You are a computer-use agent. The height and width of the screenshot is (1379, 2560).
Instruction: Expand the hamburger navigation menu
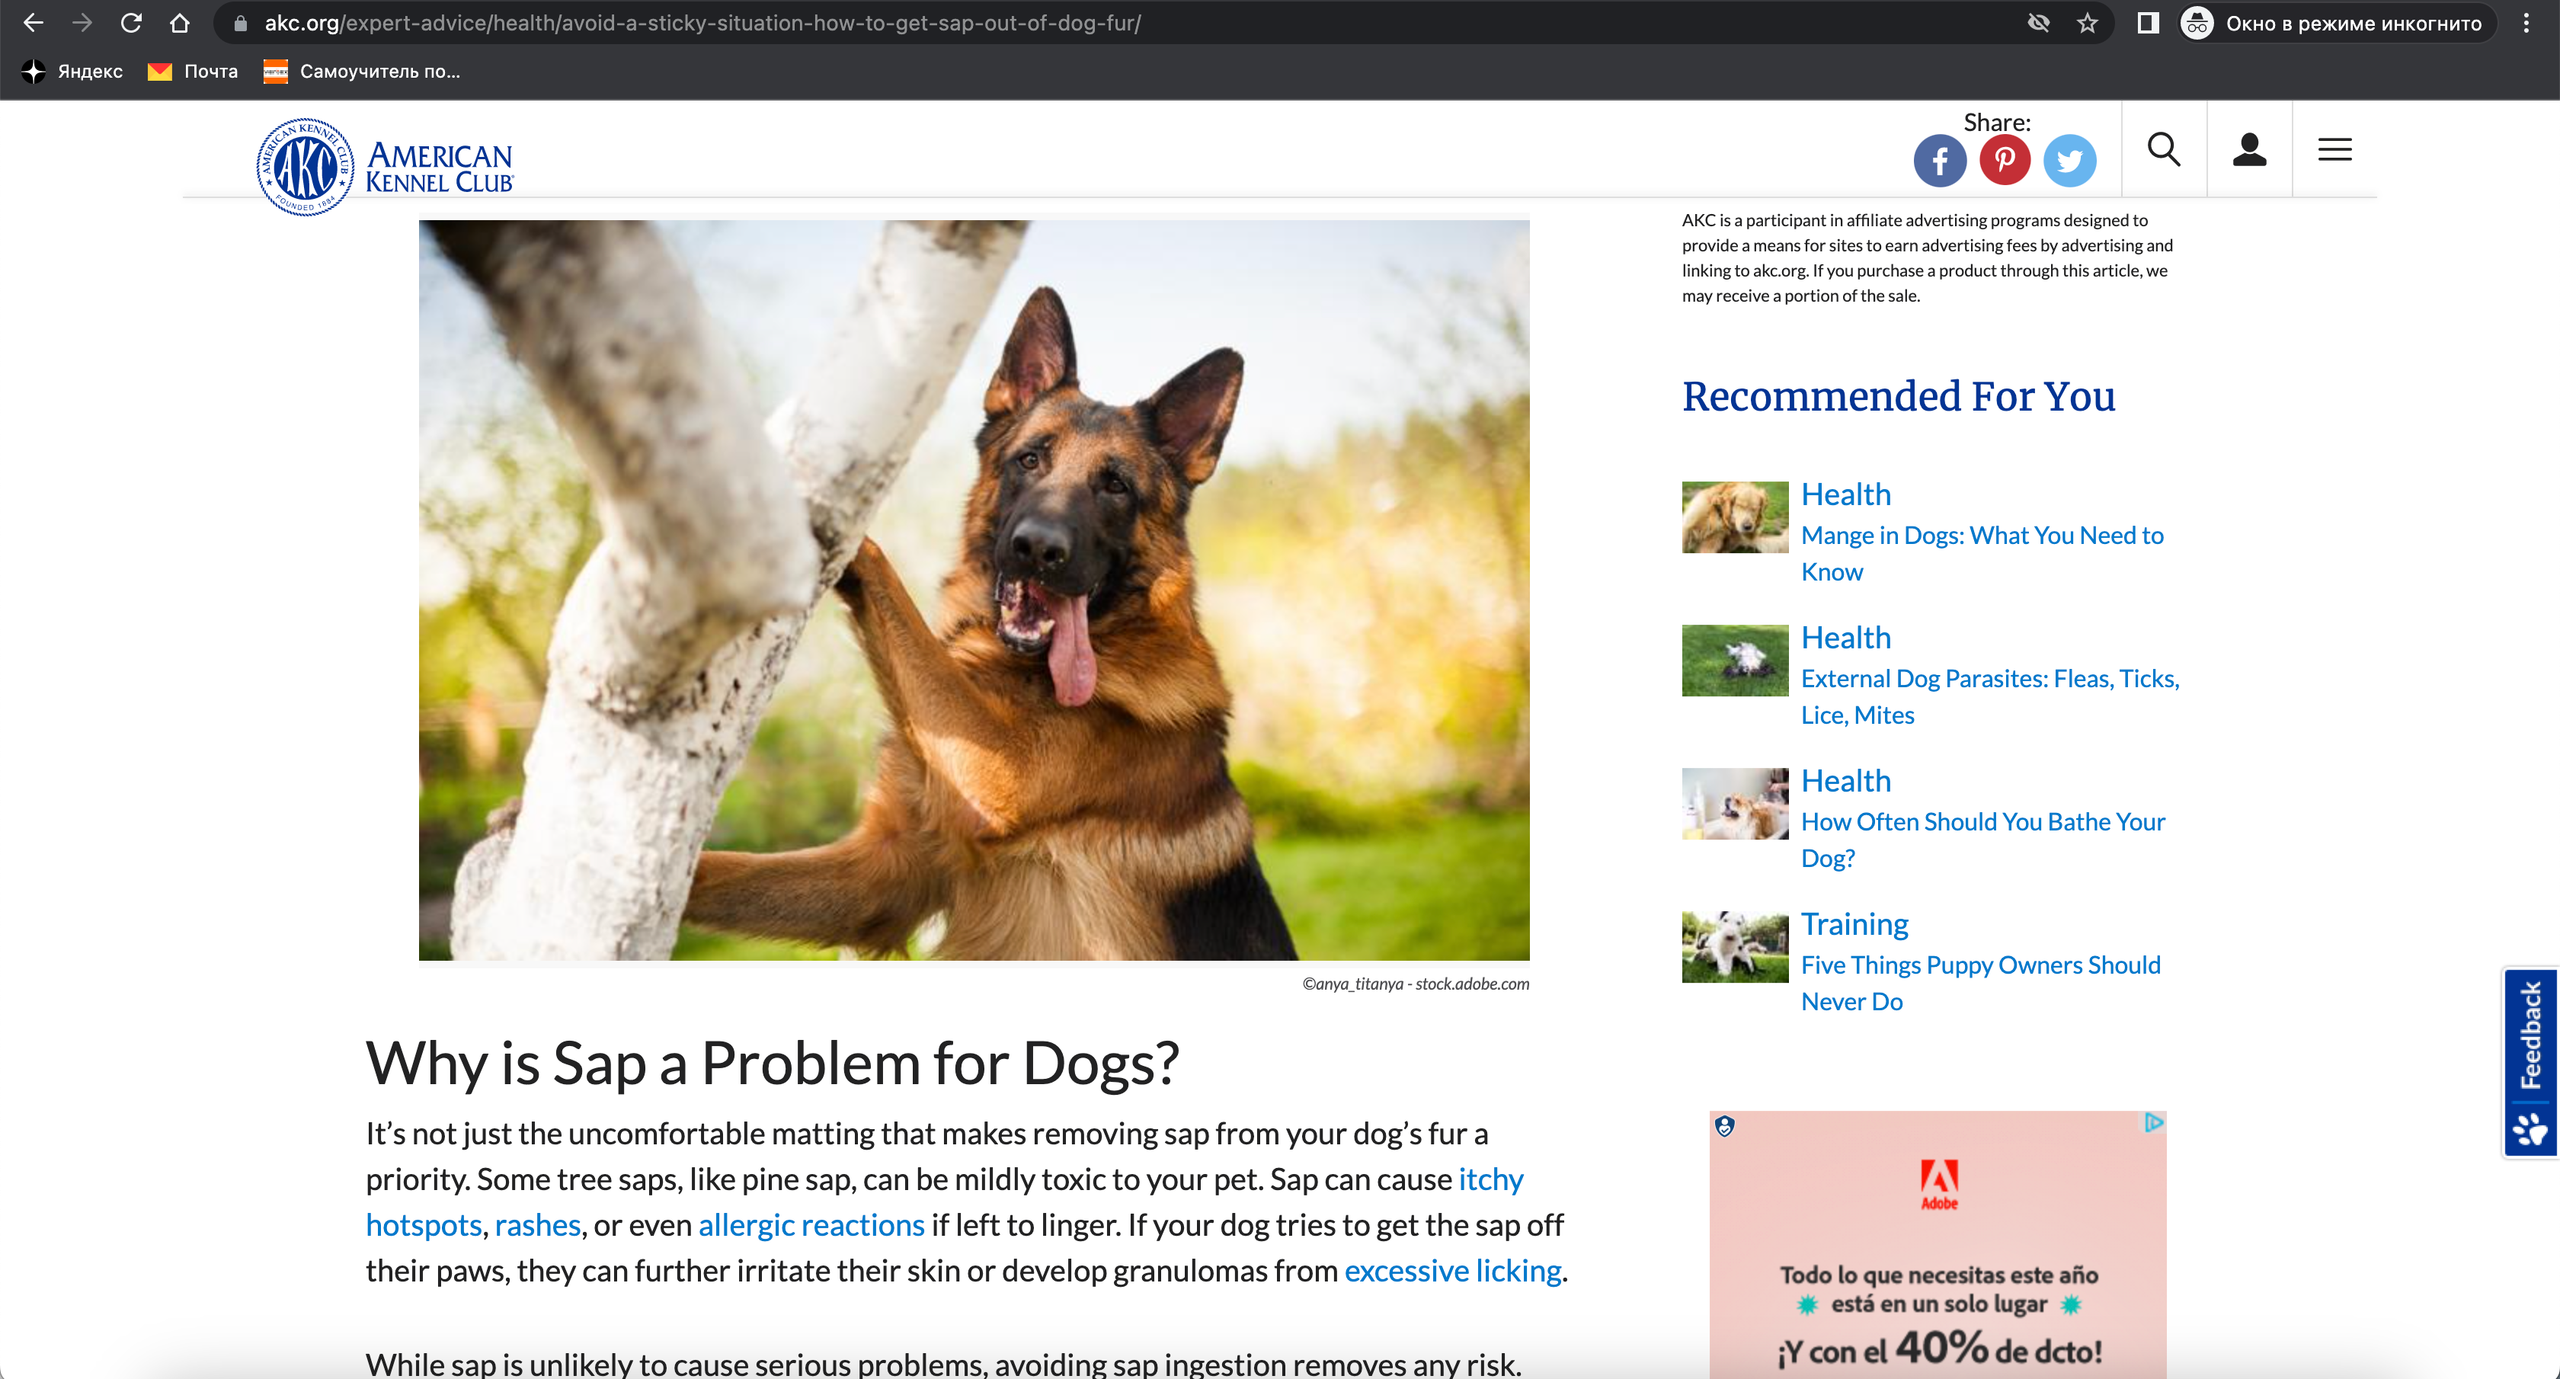pyautogui.click(x=2334, y=150)
